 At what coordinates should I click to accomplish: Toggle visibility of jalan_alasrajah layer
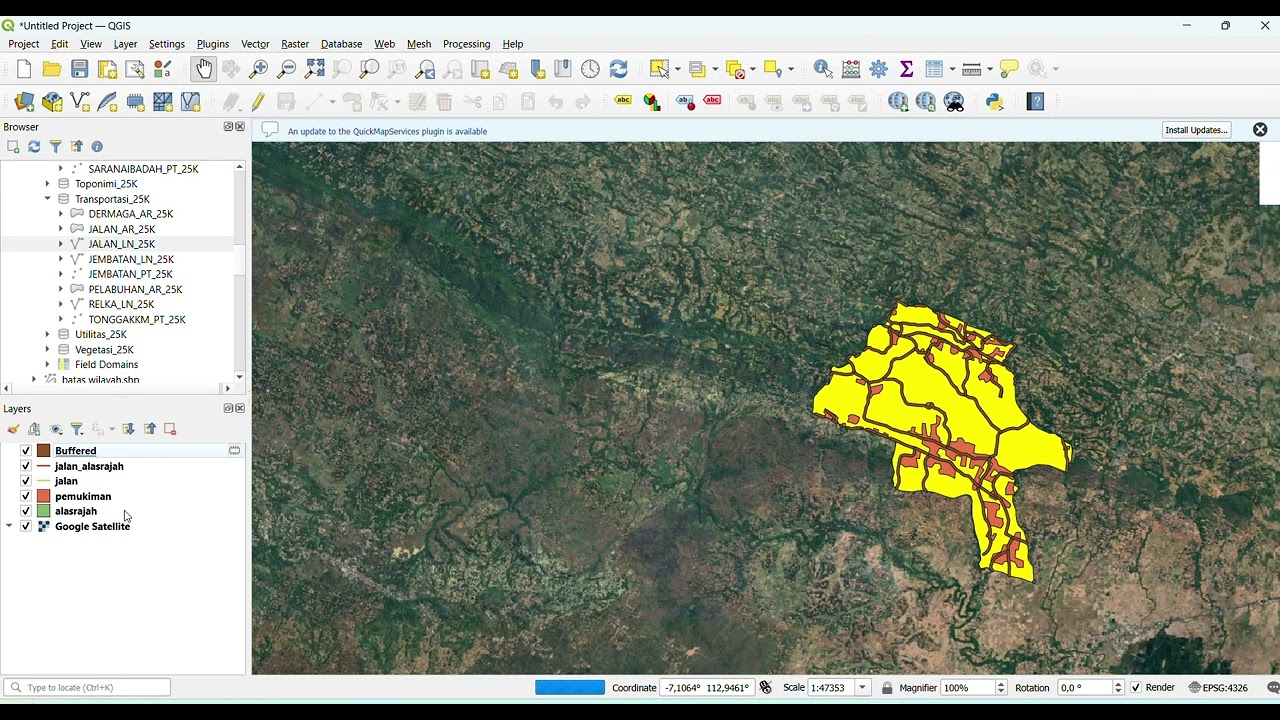pos(26,466)
